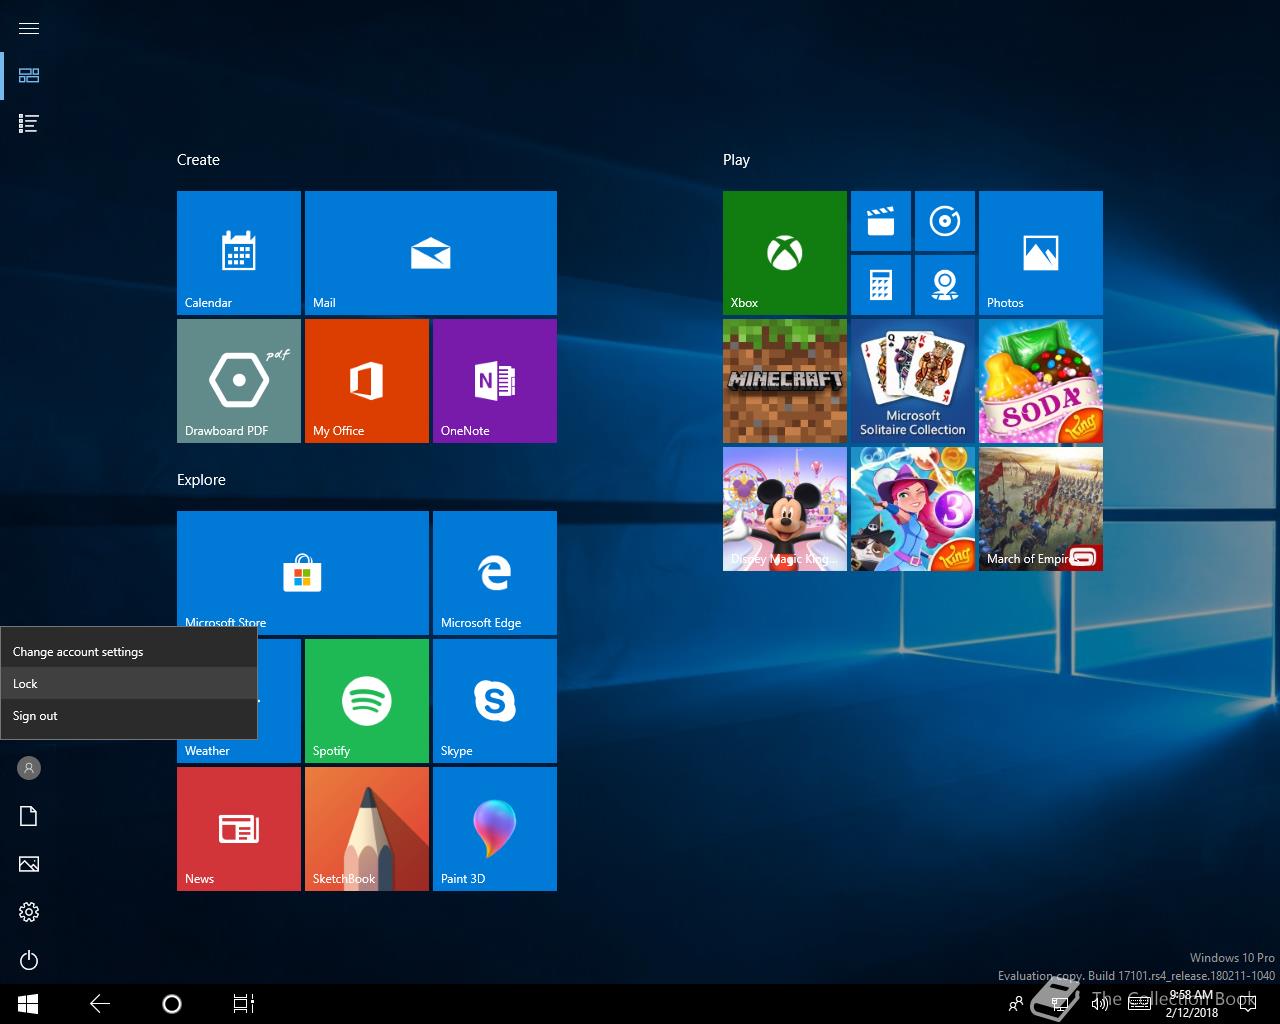The width and height of the screenshot is (1280, 1024).
Task: Launch the Xbox tile
Action: click(x=785, y=253)
